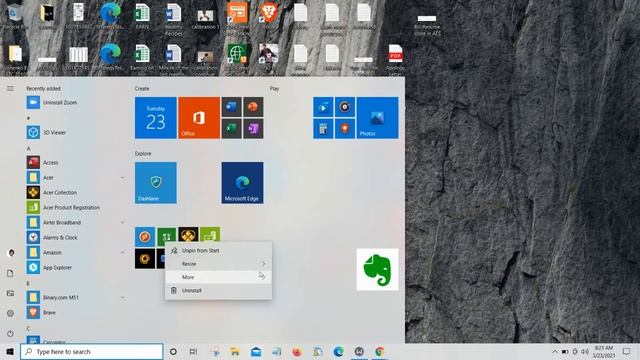Select the calibration 1 image on the desktop

point(205,19)
